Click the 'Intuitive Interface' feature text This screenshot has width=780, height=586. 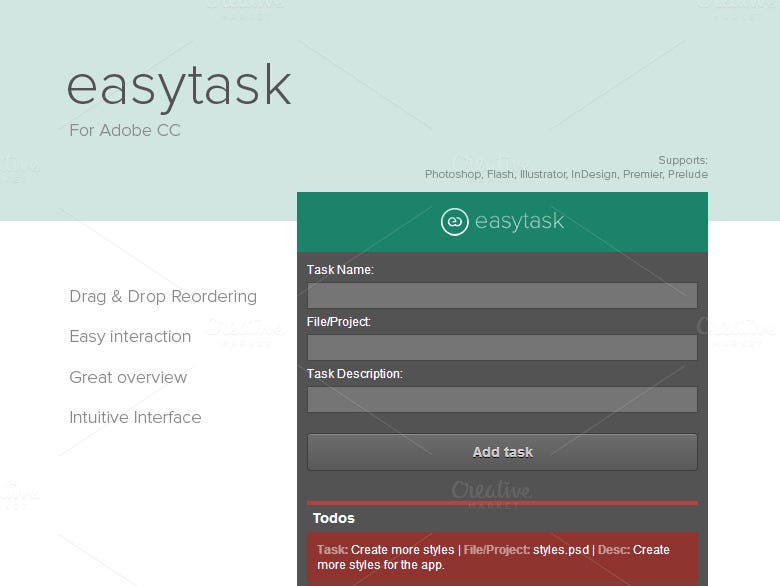[x=135, y=417]
